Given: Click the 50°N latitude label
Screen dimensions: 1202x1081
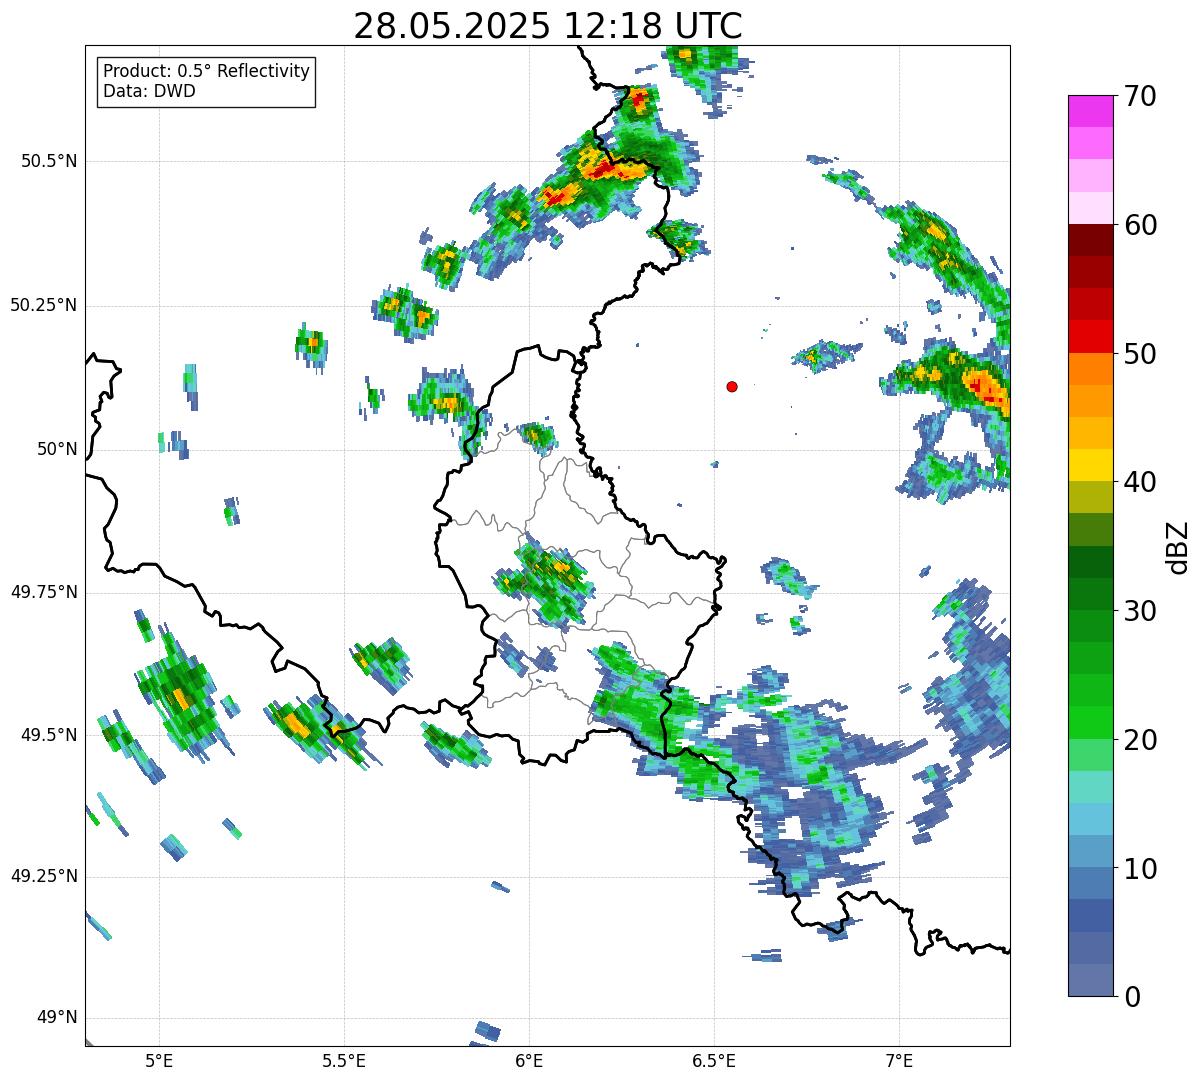Looking at the screenshot, I should [x=57, y=449].
